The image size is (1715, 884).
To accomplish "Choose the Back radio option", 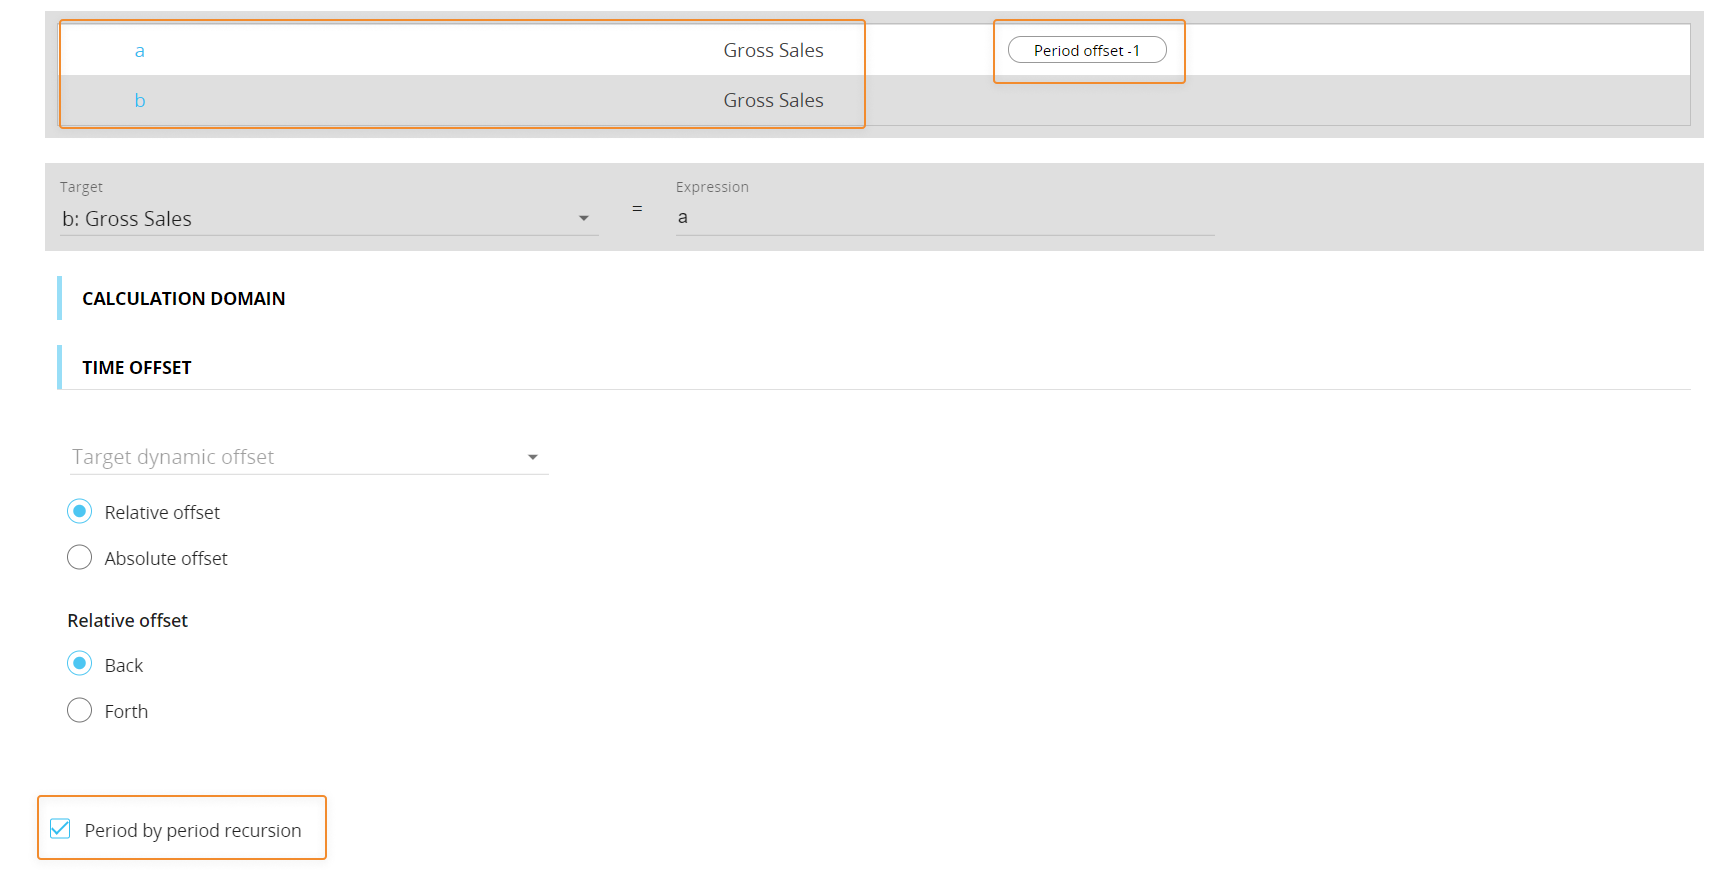I will pyautogui.click(x=80, y=664).
